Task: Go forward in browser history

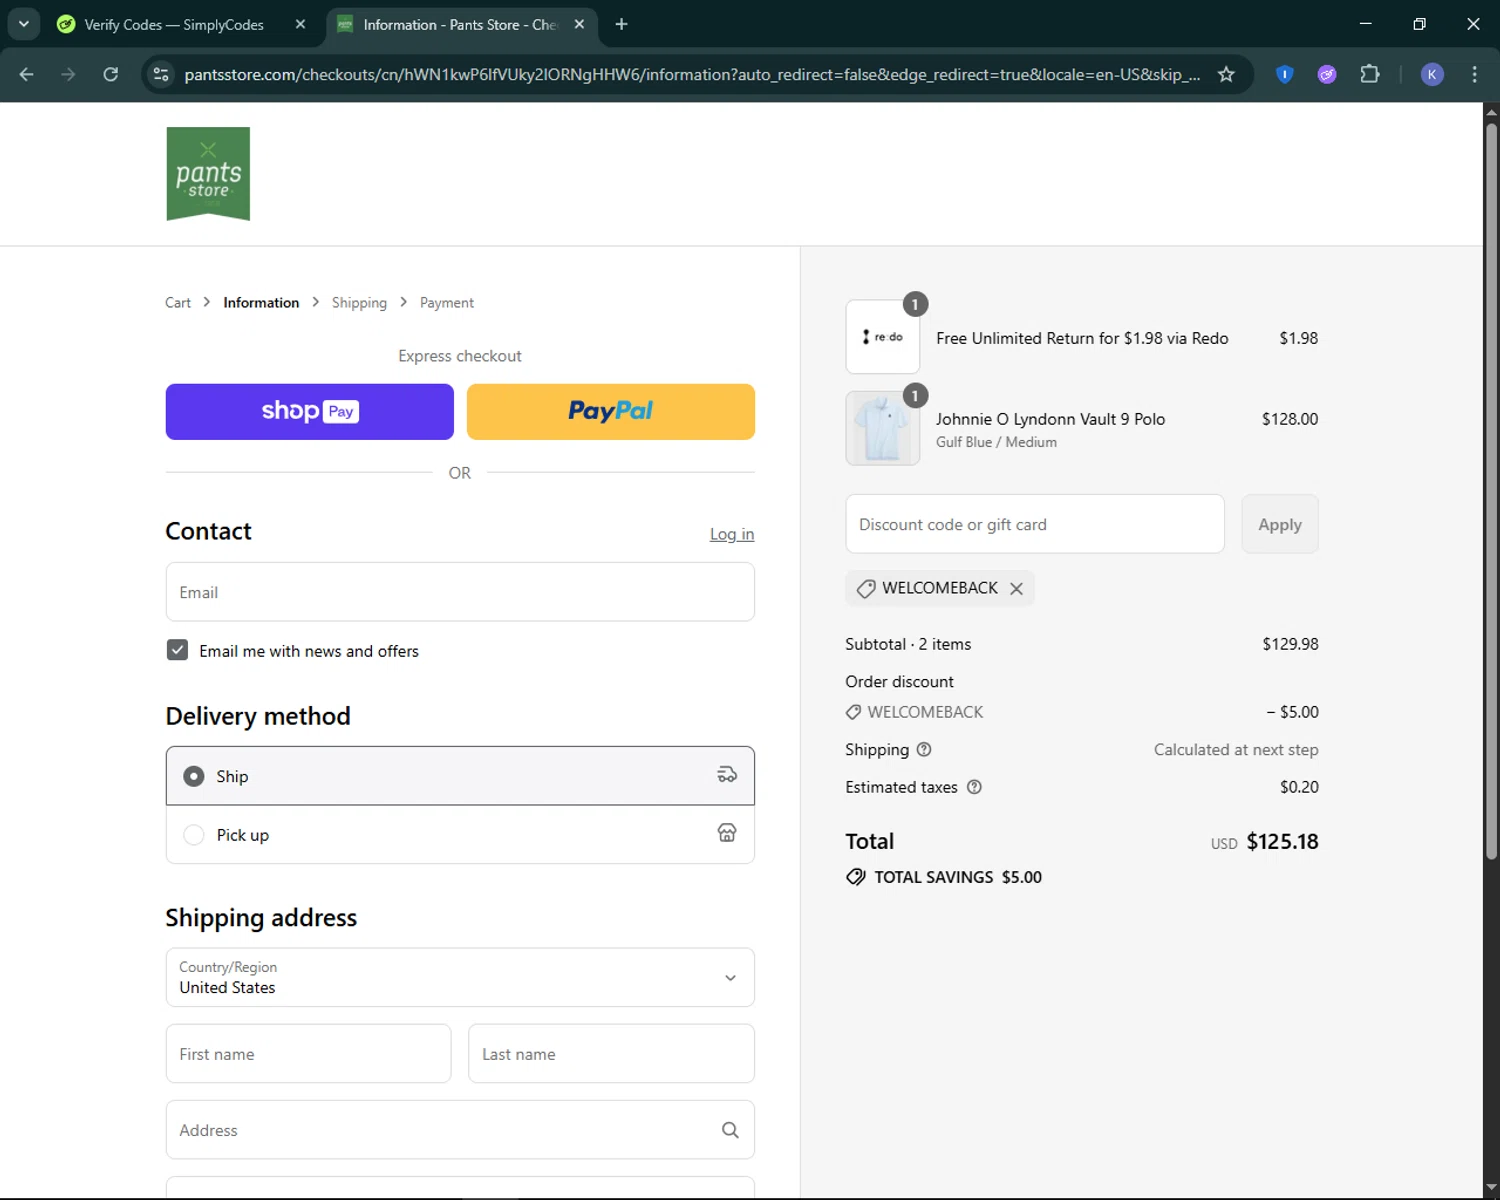Action: pyautogui.click(x=68, y=74)
